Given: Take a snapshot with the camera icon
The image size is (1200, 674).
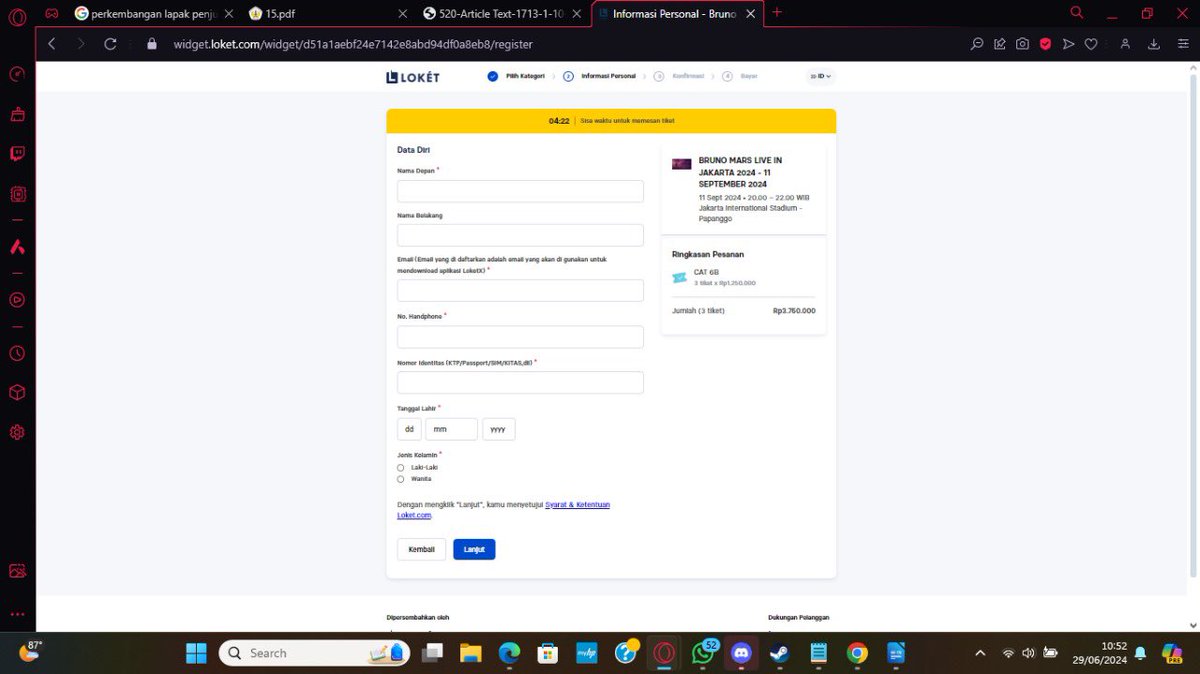Looking at the screenshot, I should tap(1022, 44).
